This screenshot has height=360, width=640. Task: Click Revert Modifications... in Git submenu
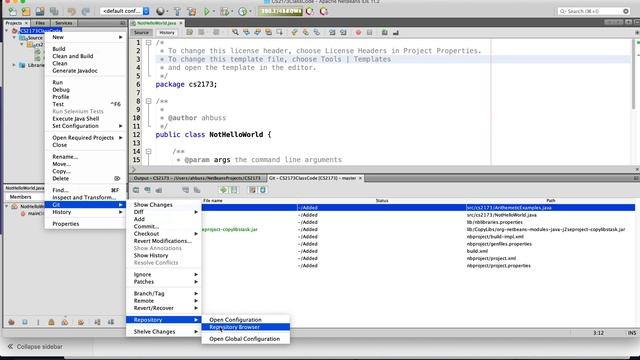click(162, 241)
